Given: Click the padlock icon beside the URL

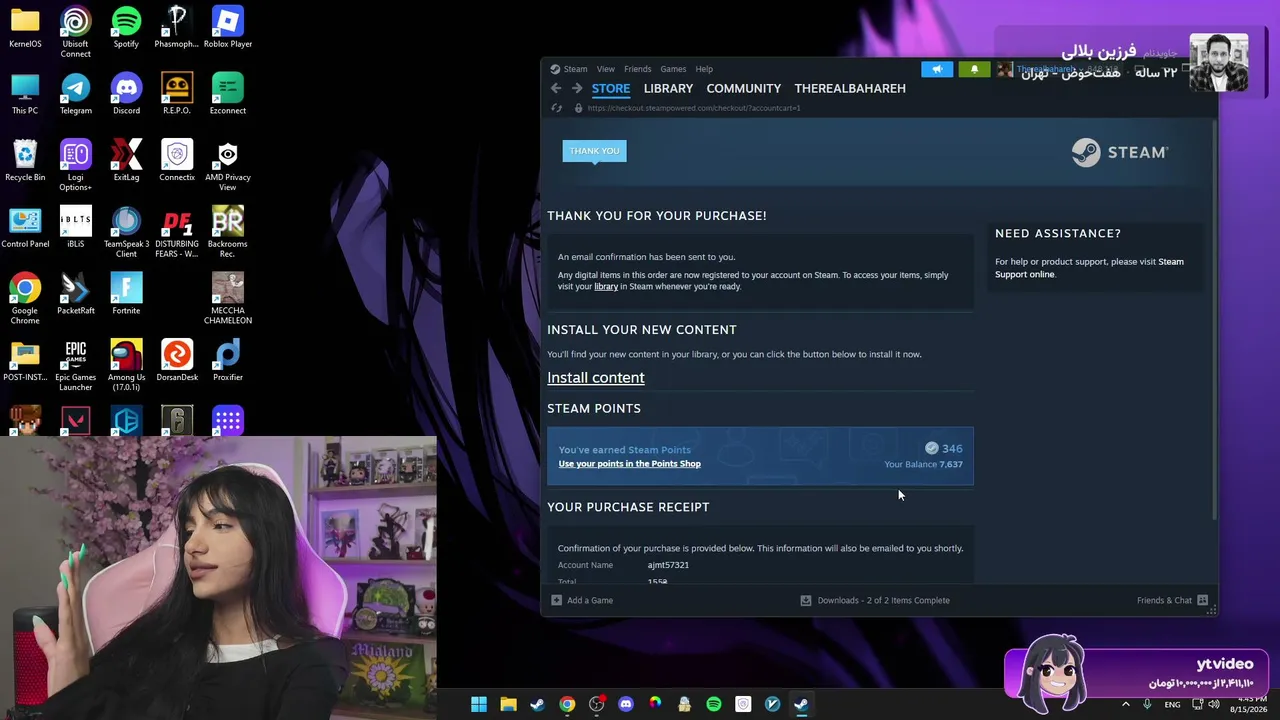Looking at the screenshot, I should pos(578,108).
